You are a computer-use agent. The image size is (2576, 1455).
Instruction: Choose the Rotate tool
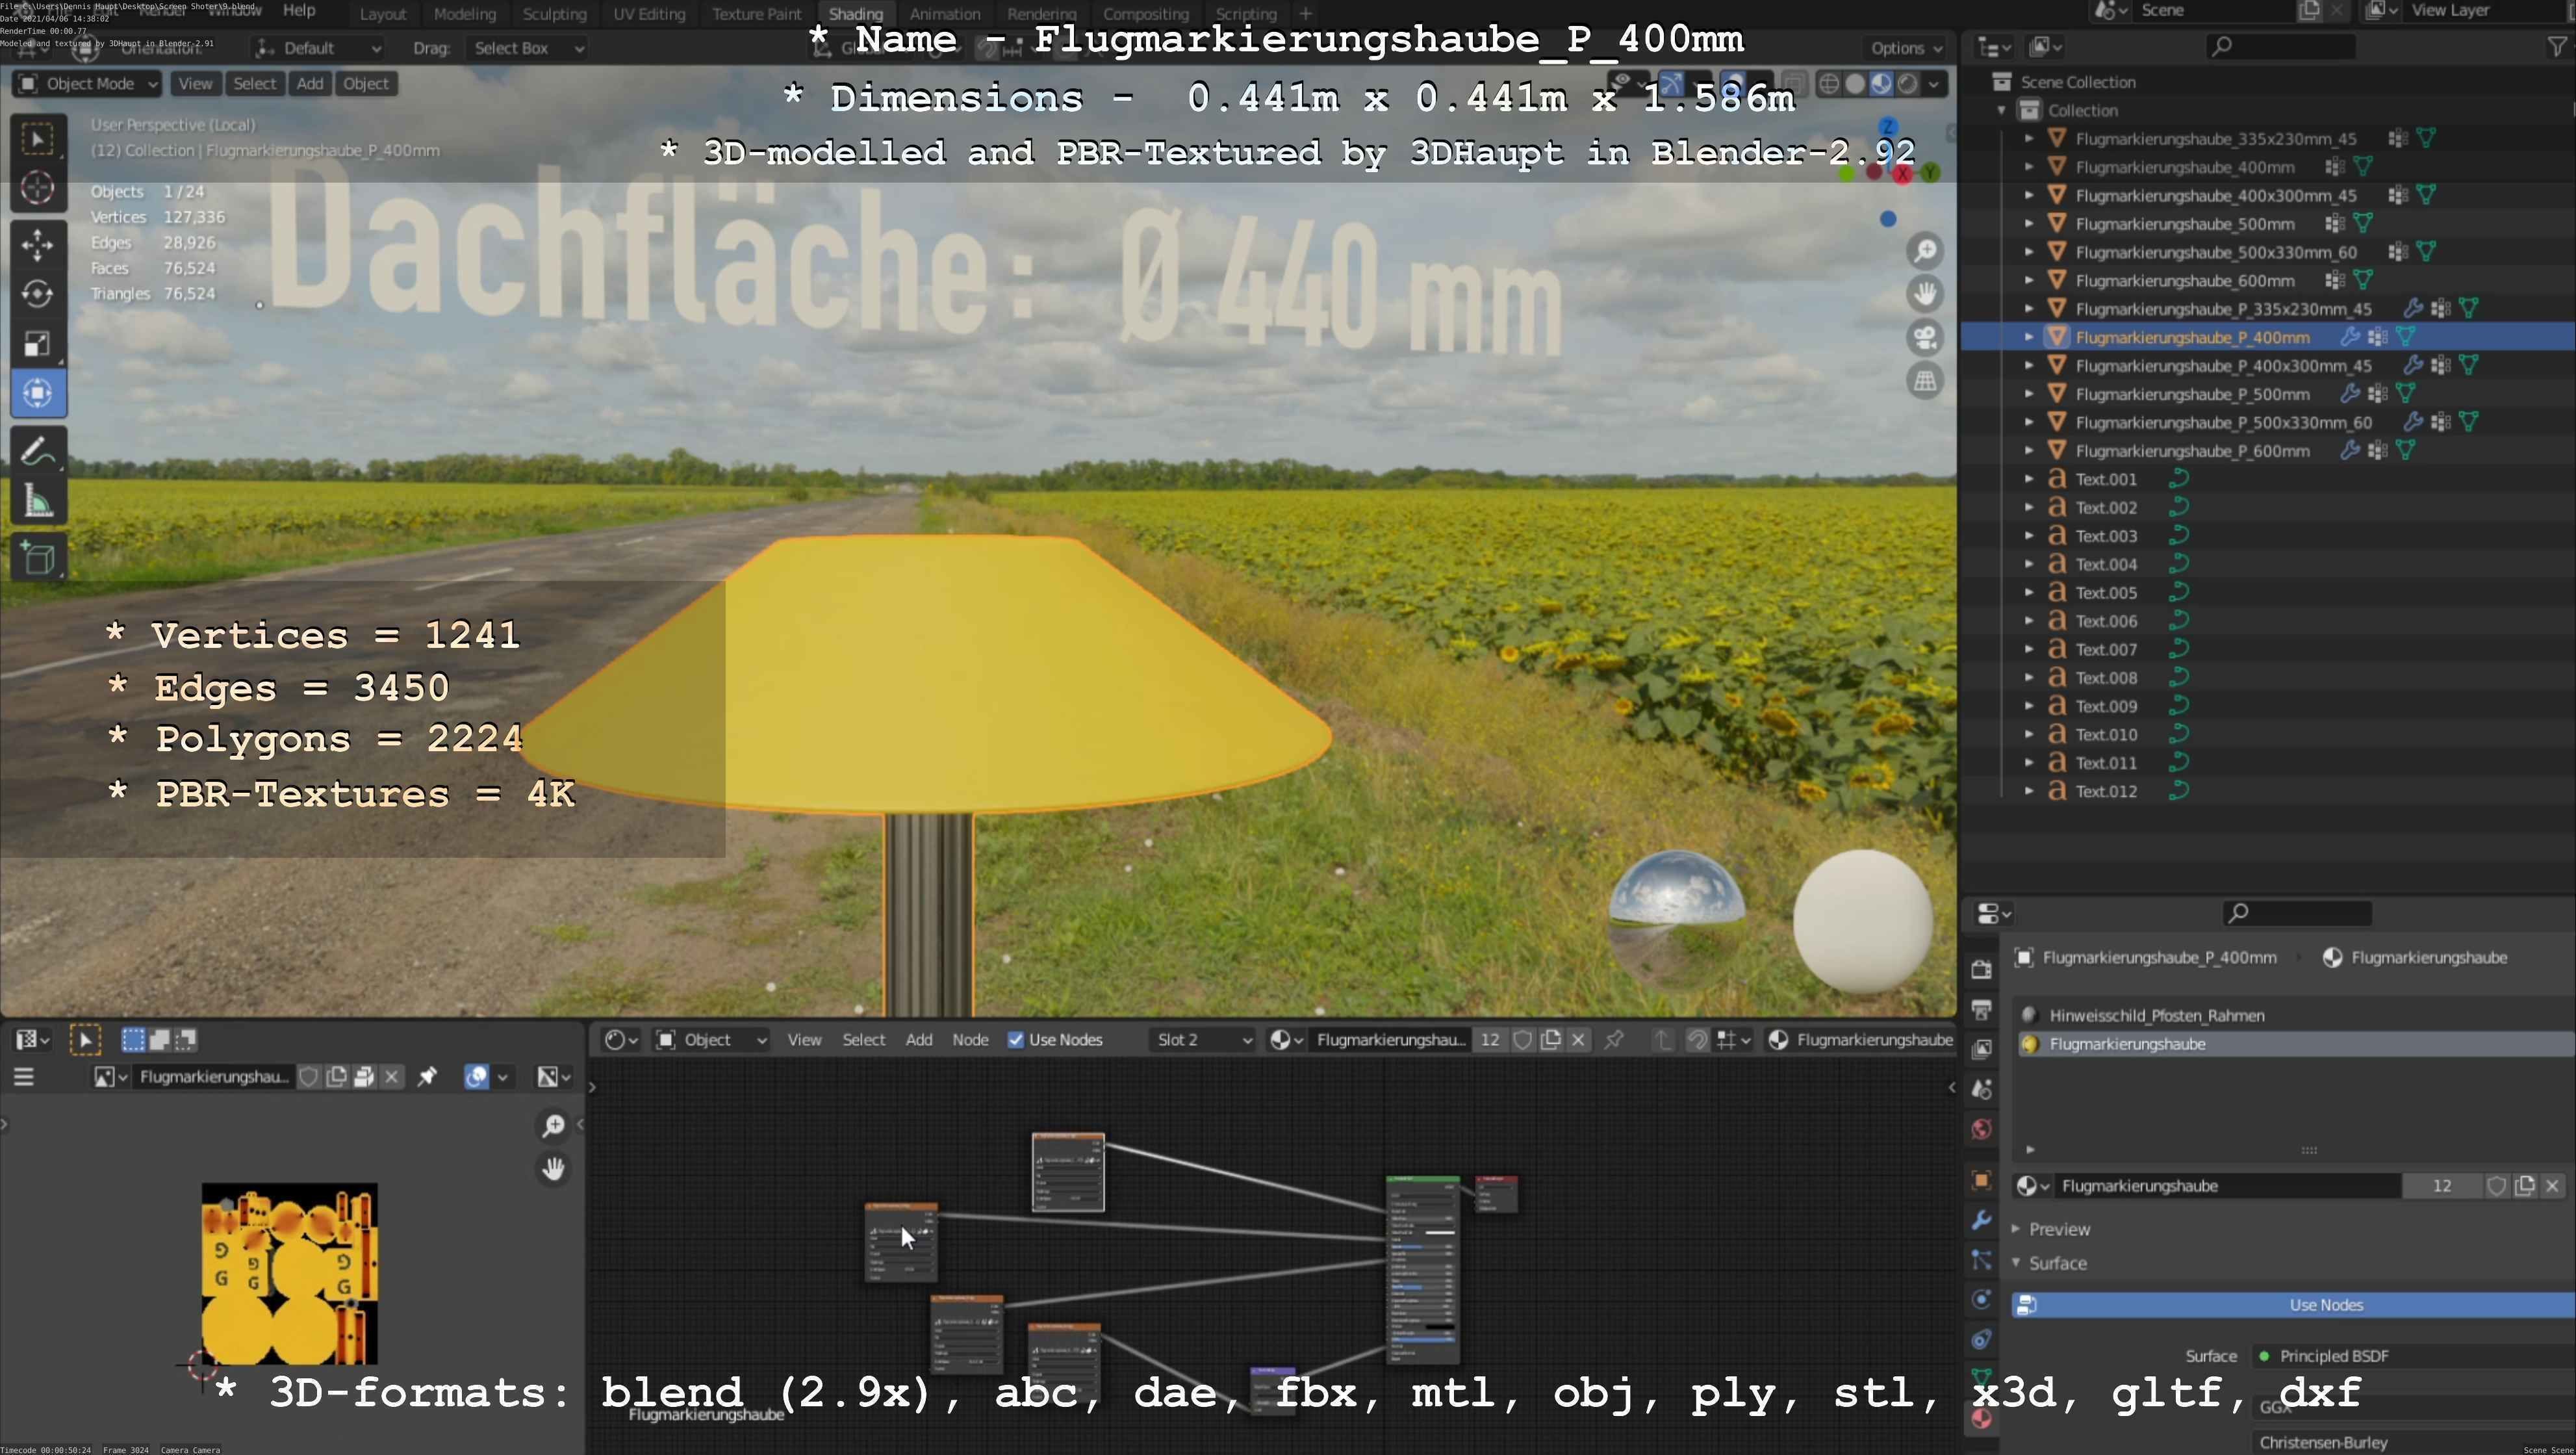tap(38, 294)
